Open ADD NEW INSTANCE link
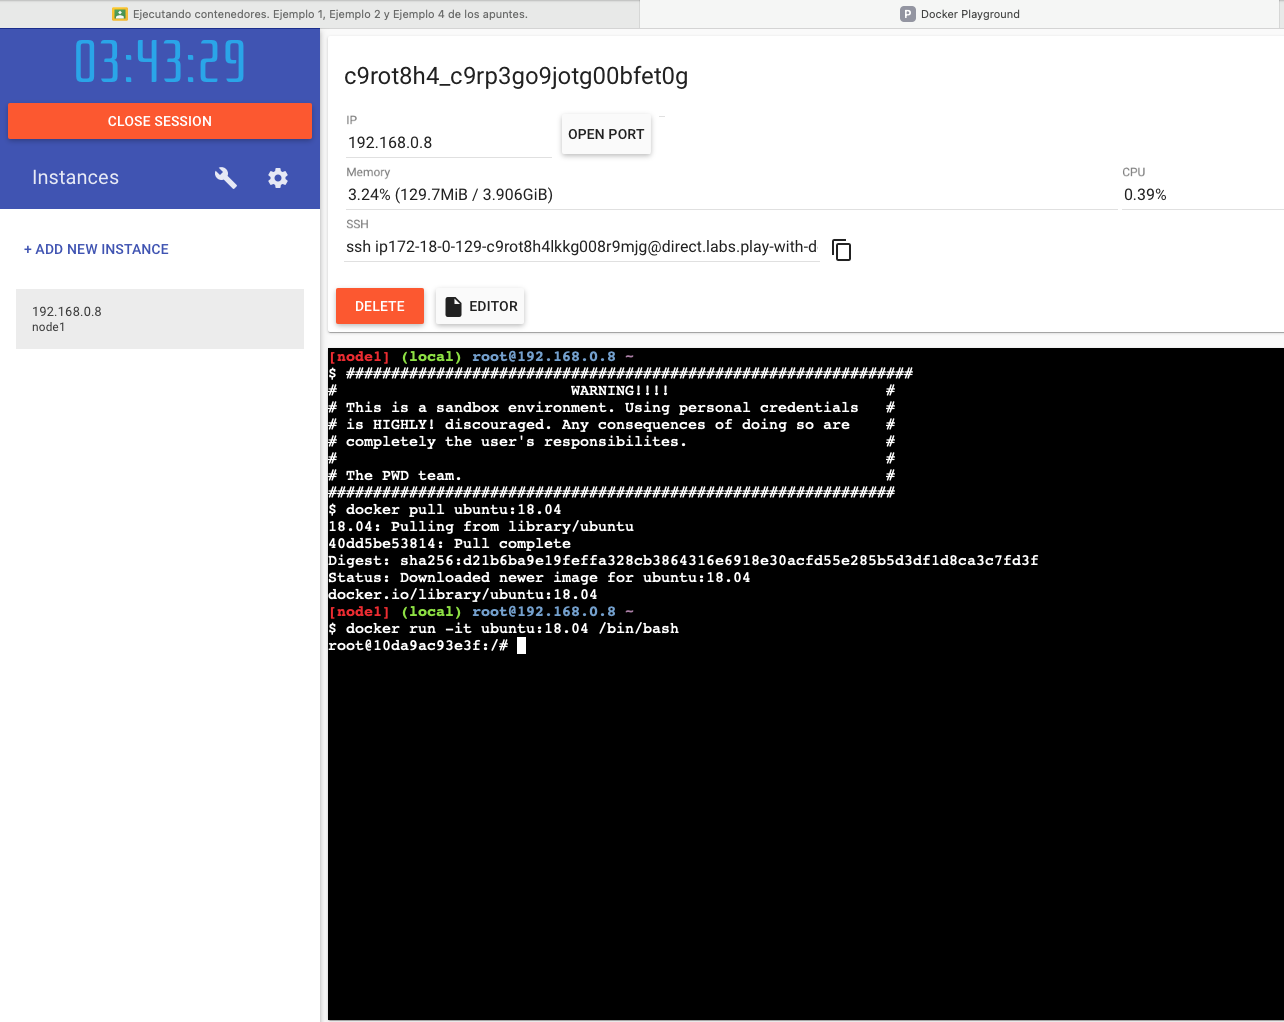Image resolution: width=1284 pixels, height=1022 pixels. point(96,249)
